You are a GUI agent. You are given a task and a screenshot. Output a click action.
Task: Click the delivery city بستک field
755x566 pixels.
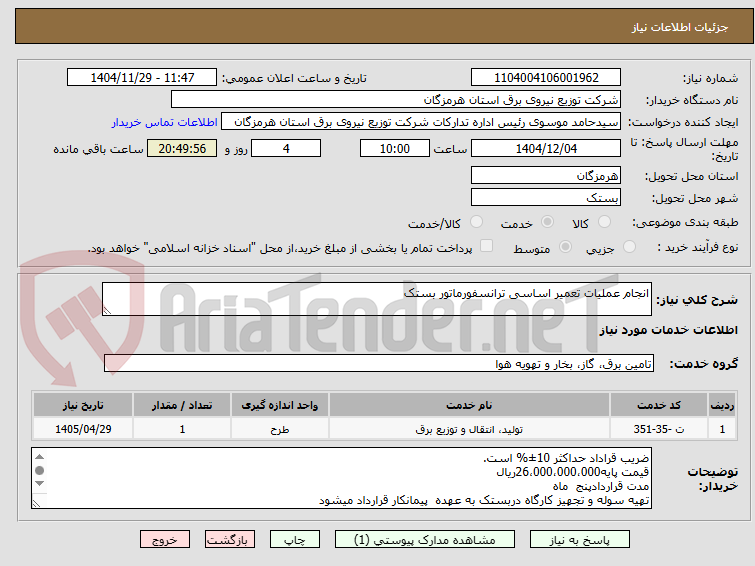coord(546,197)
